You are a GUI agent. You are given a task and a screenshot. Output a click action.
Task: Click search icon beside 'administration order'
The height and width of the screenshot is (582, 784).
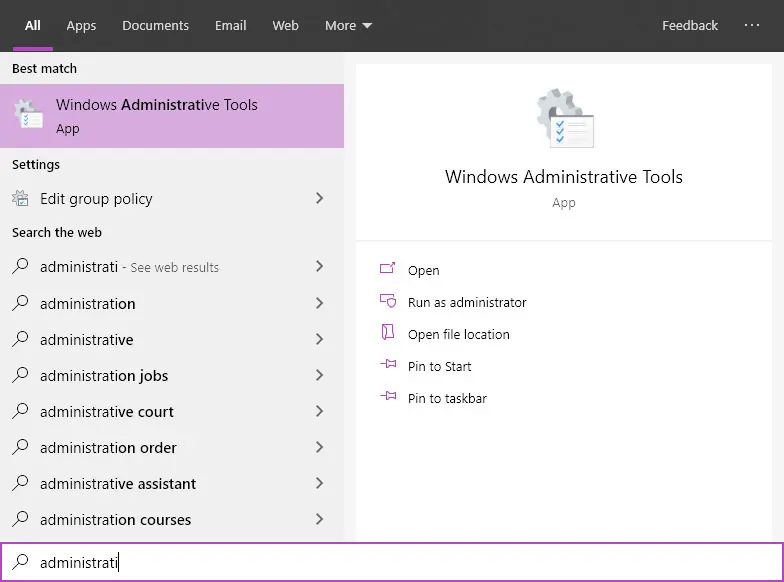pos(20,447)
